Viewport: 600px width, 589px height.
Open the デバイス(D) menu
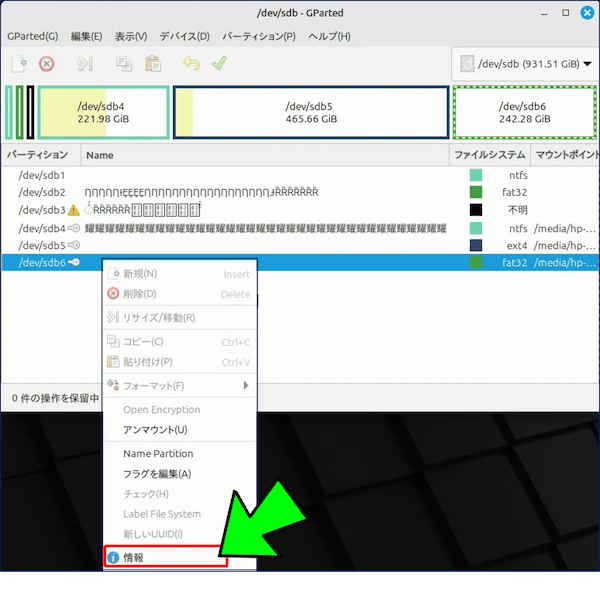[184, 36]
